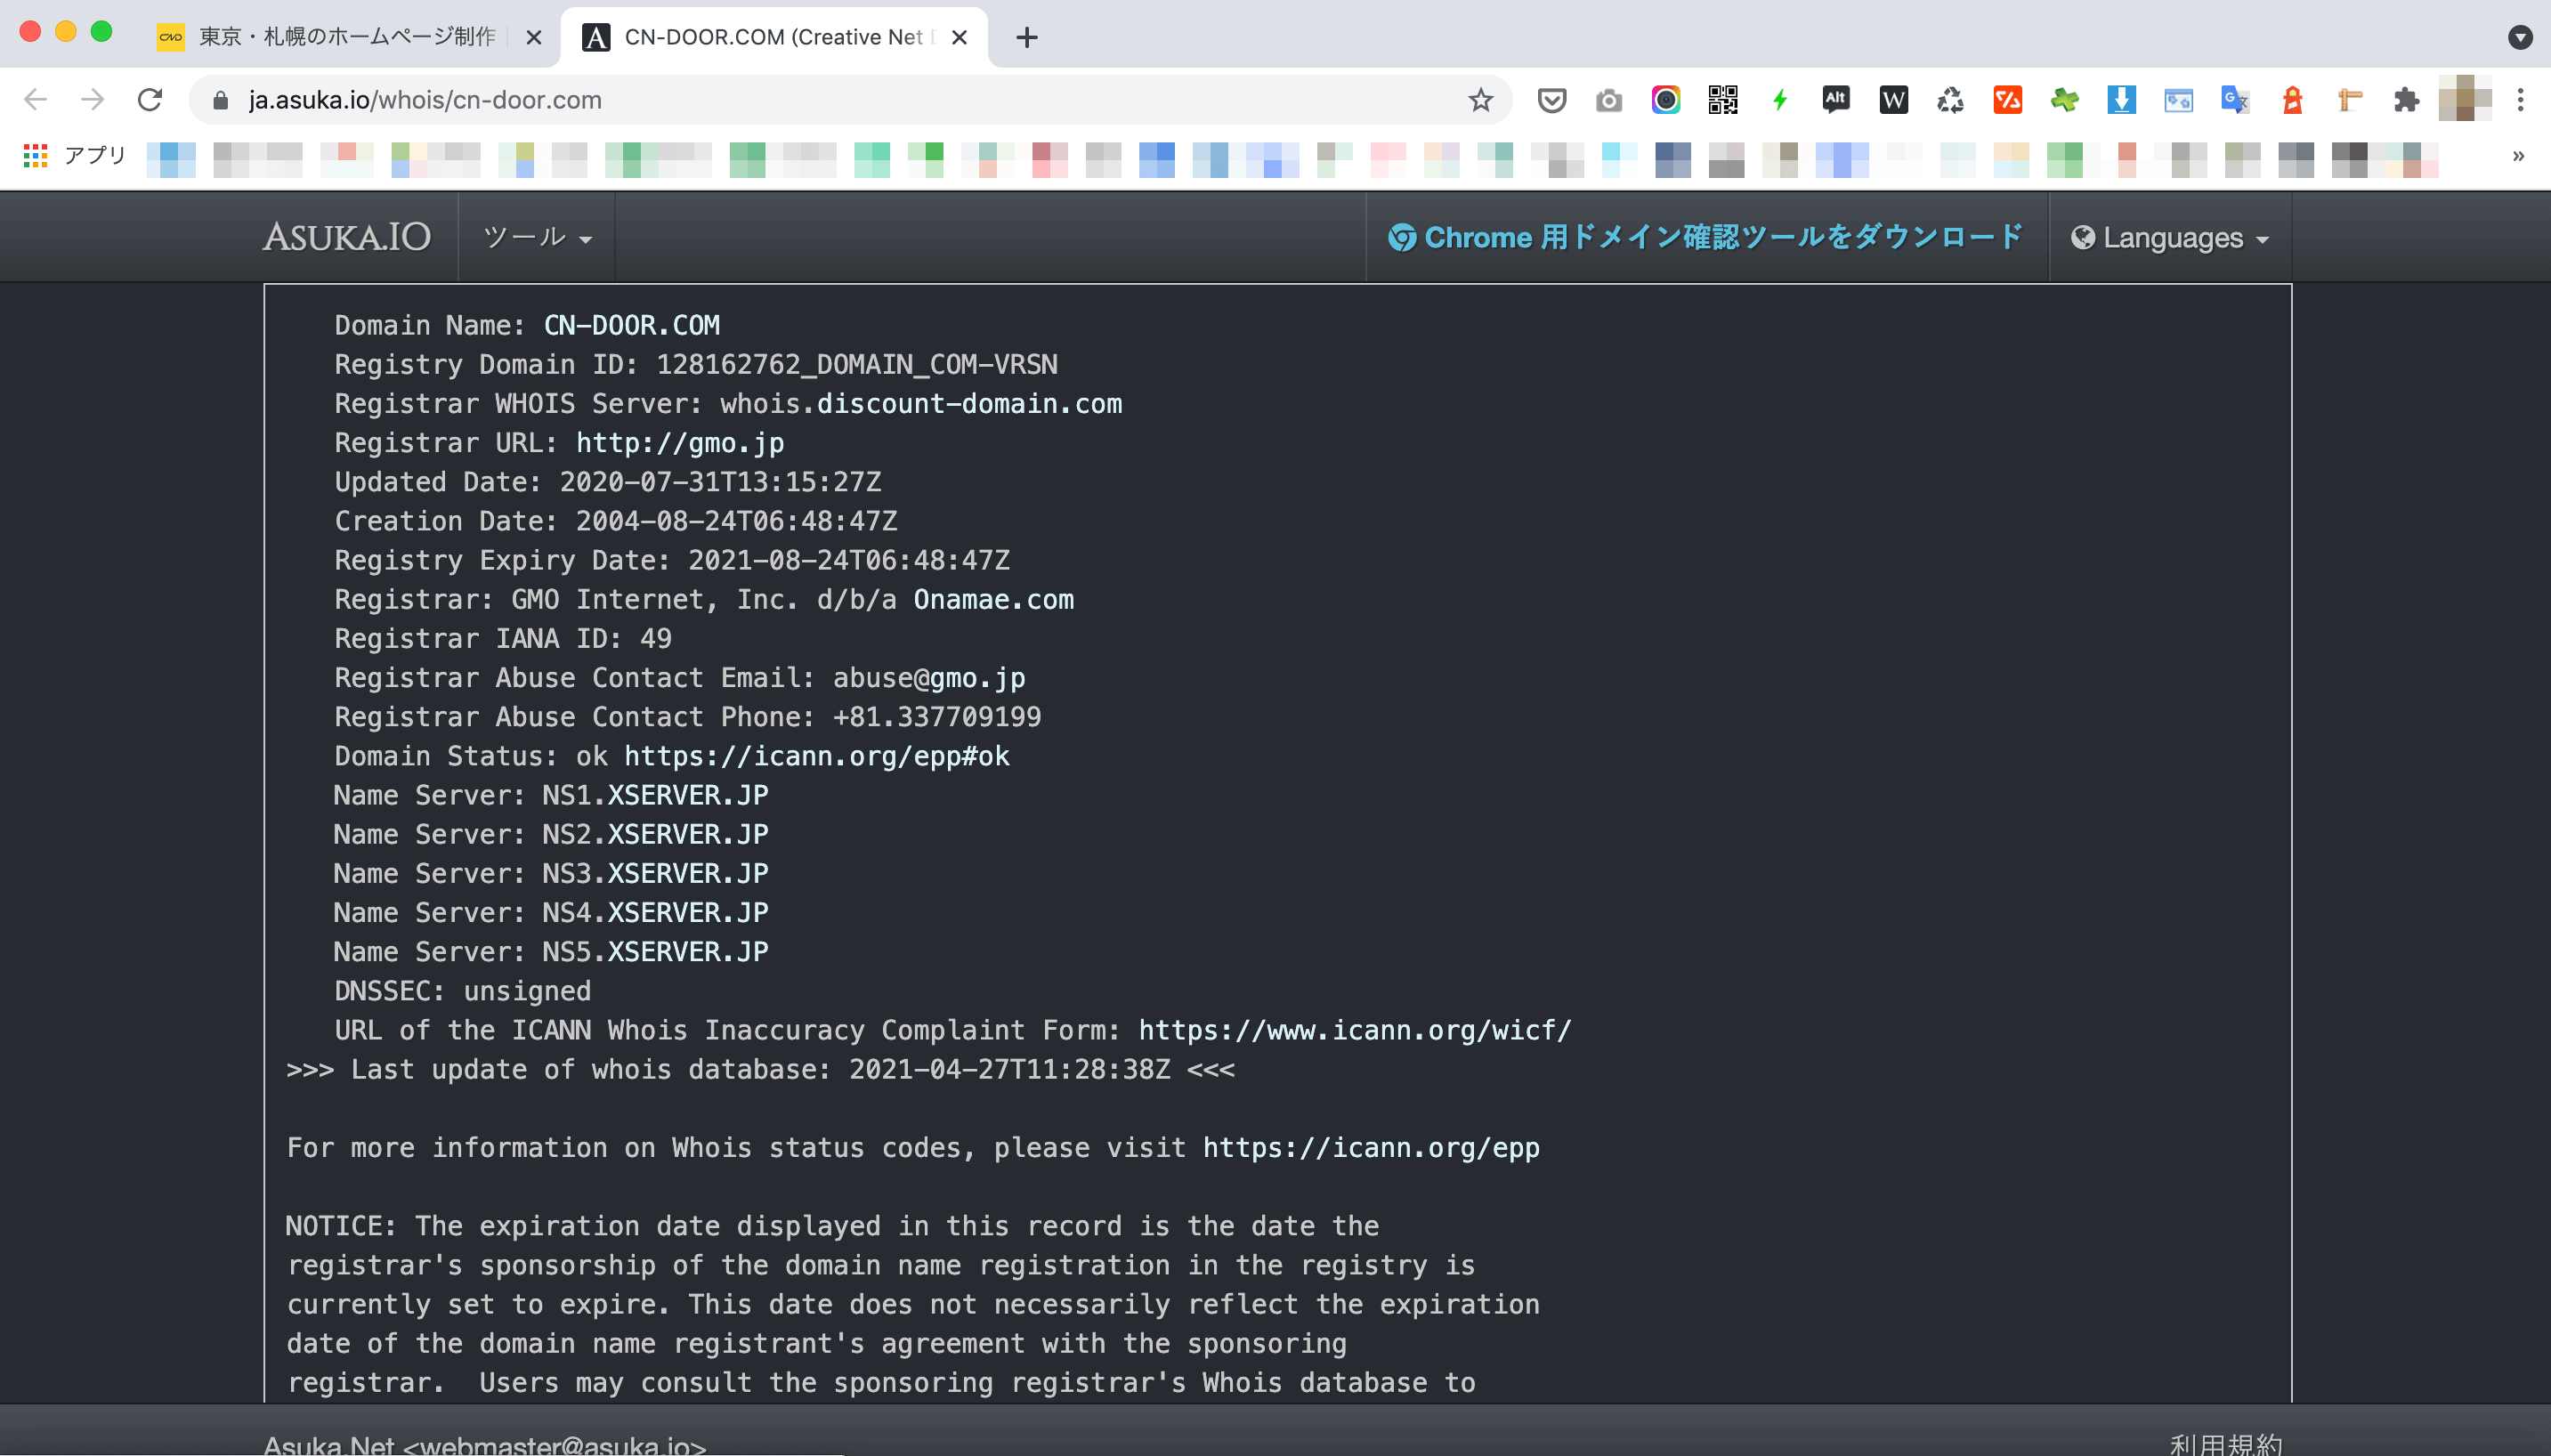
Task: Click the Last update of whois database line
Action: pyautogui.click(x=760, y=1070)
